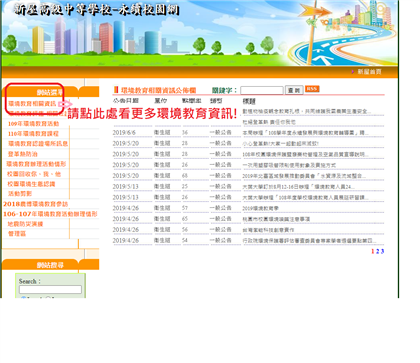Open the 2018農博環境教育參訪 link

coord(36,204)
